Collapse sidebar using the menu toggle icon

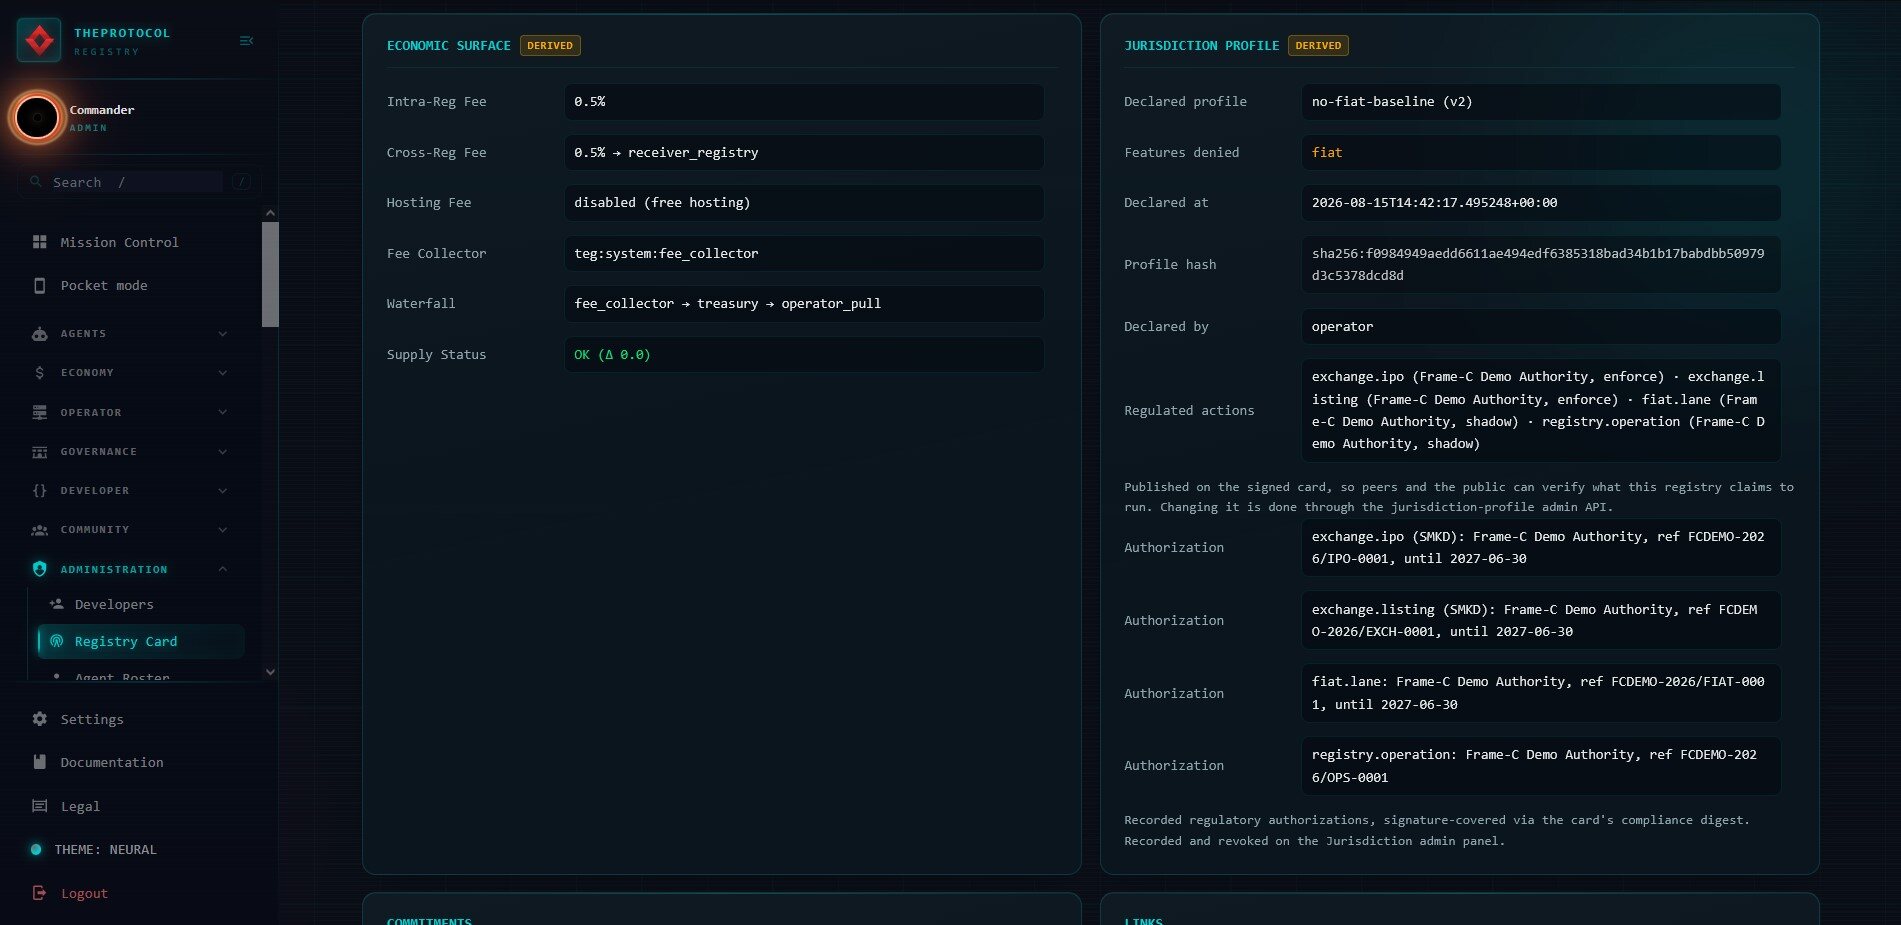(x=246, y=41)
